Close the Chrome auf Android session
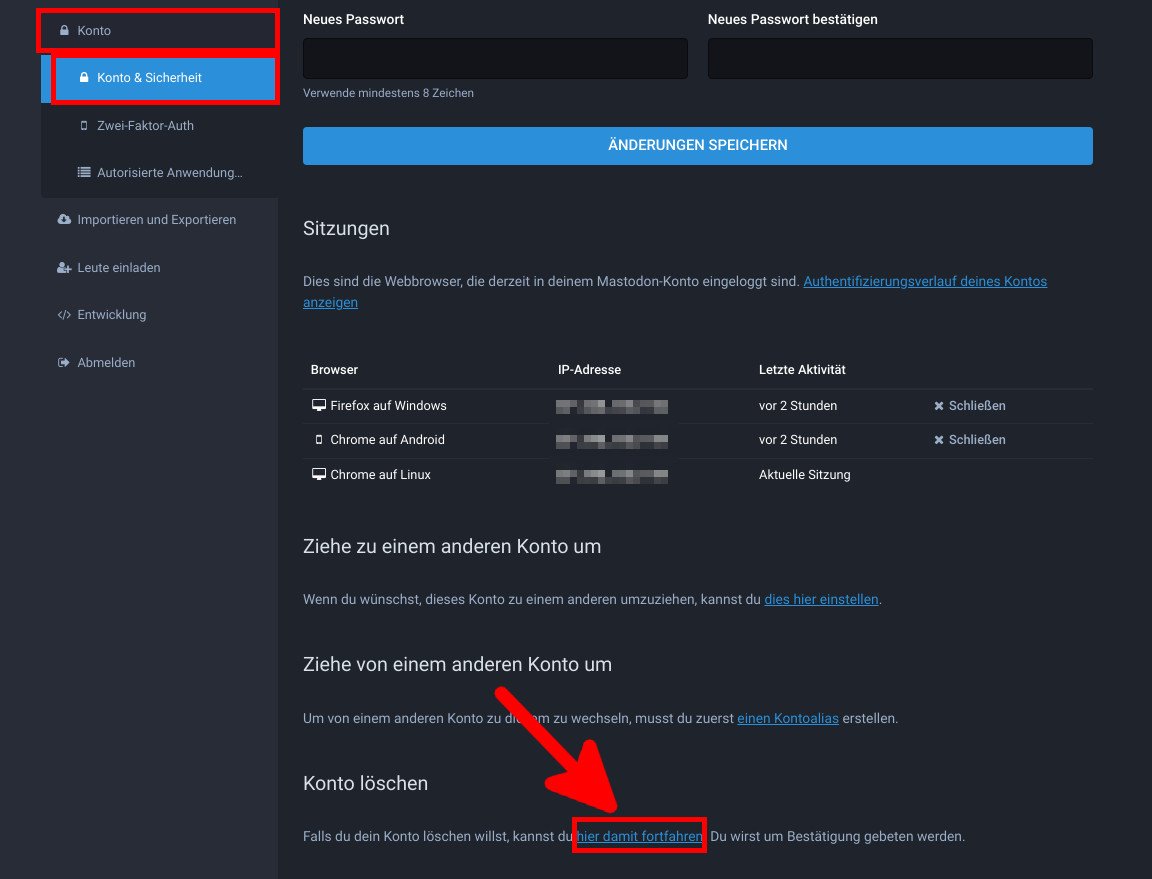This screenshot has height=879, width=1152. [969, 440]
